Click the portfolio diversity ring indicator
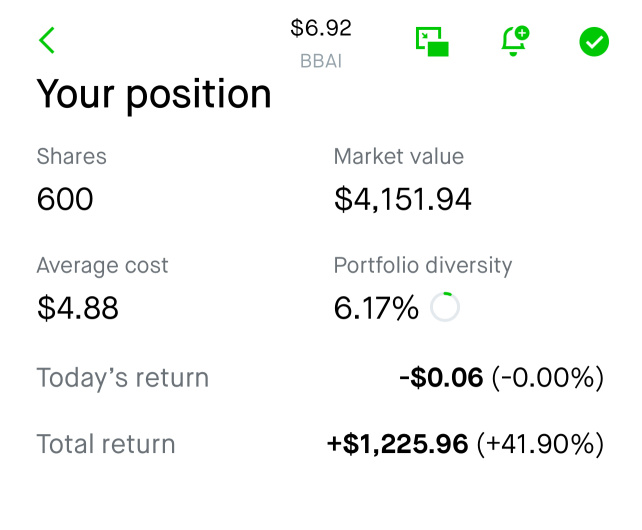642x530 pixels. pyautogui.click(x=445, y=307)
